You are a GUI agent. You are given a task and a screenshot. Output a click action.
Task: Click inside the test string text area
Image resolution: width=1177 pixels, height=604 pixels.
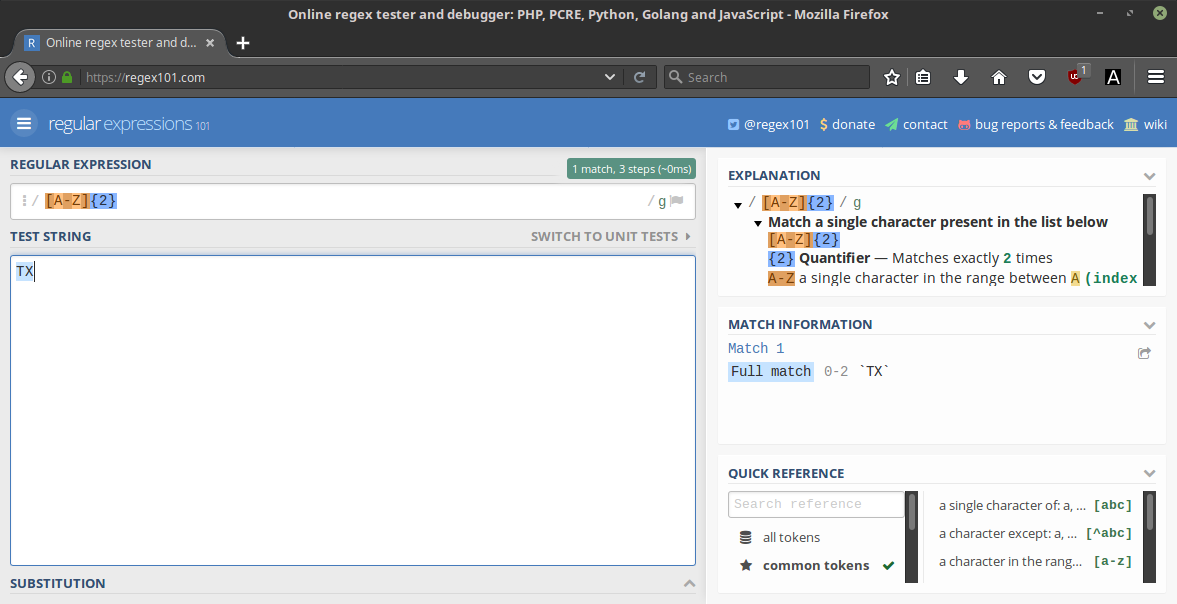[353, 410]
